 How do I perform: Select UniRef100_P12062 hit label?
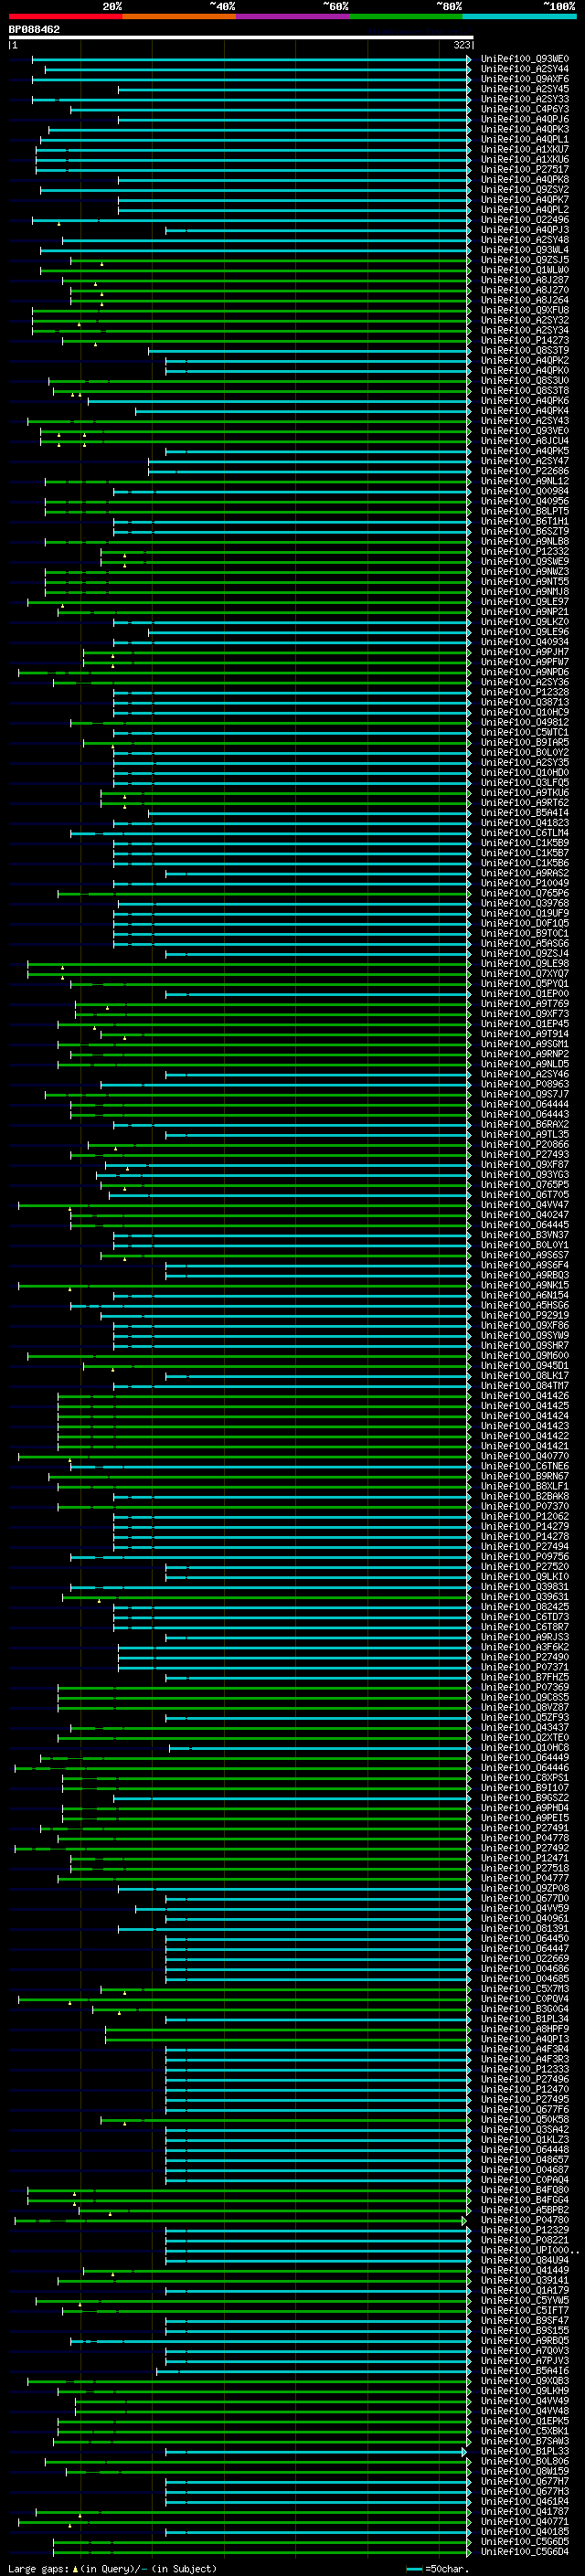524,1517
